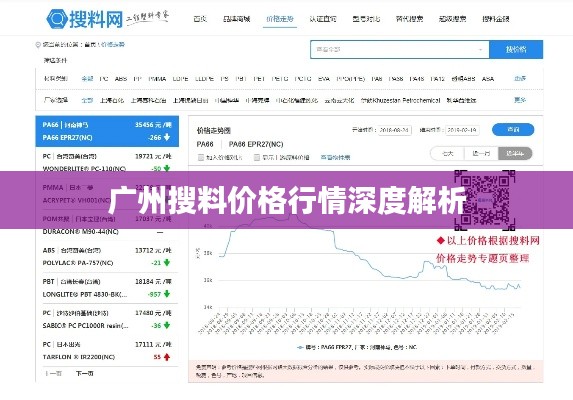Filter by ASA material
Screen dimensions: 573x400
pos(488,79)
